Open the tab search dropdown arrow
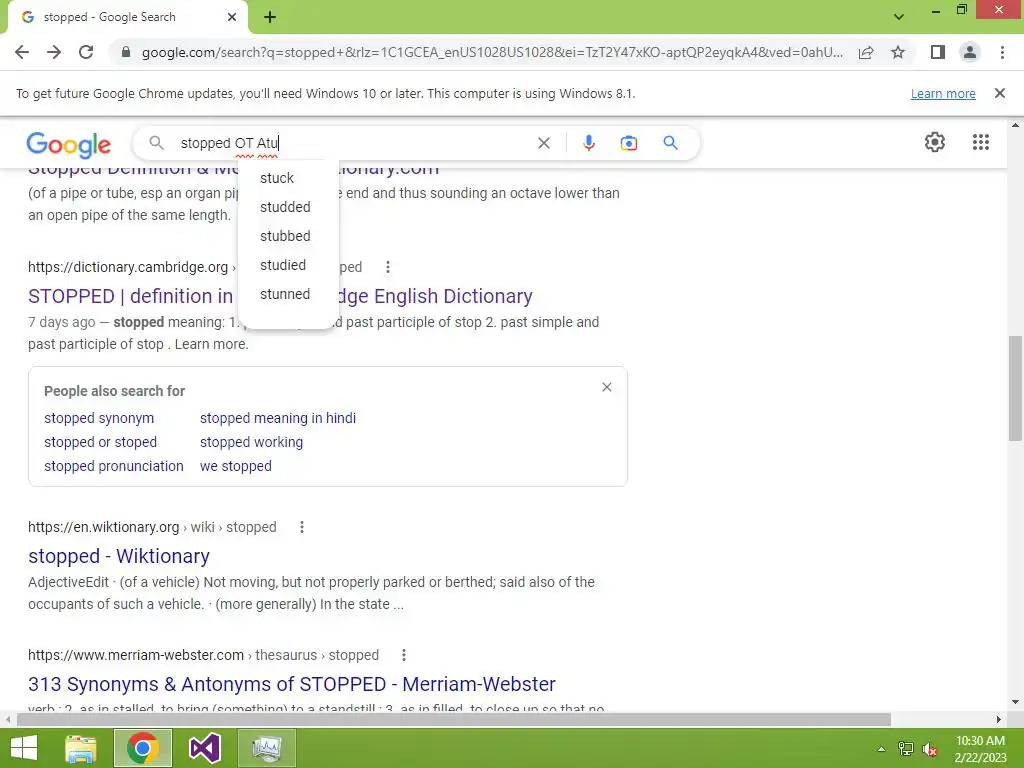 tap(899, 17)
